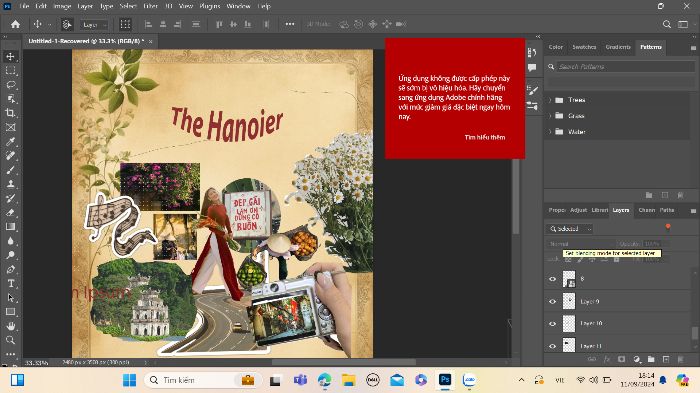Open Microsoft Edge from the taskbar
The image size is (700, 393).
click(325, 380)
